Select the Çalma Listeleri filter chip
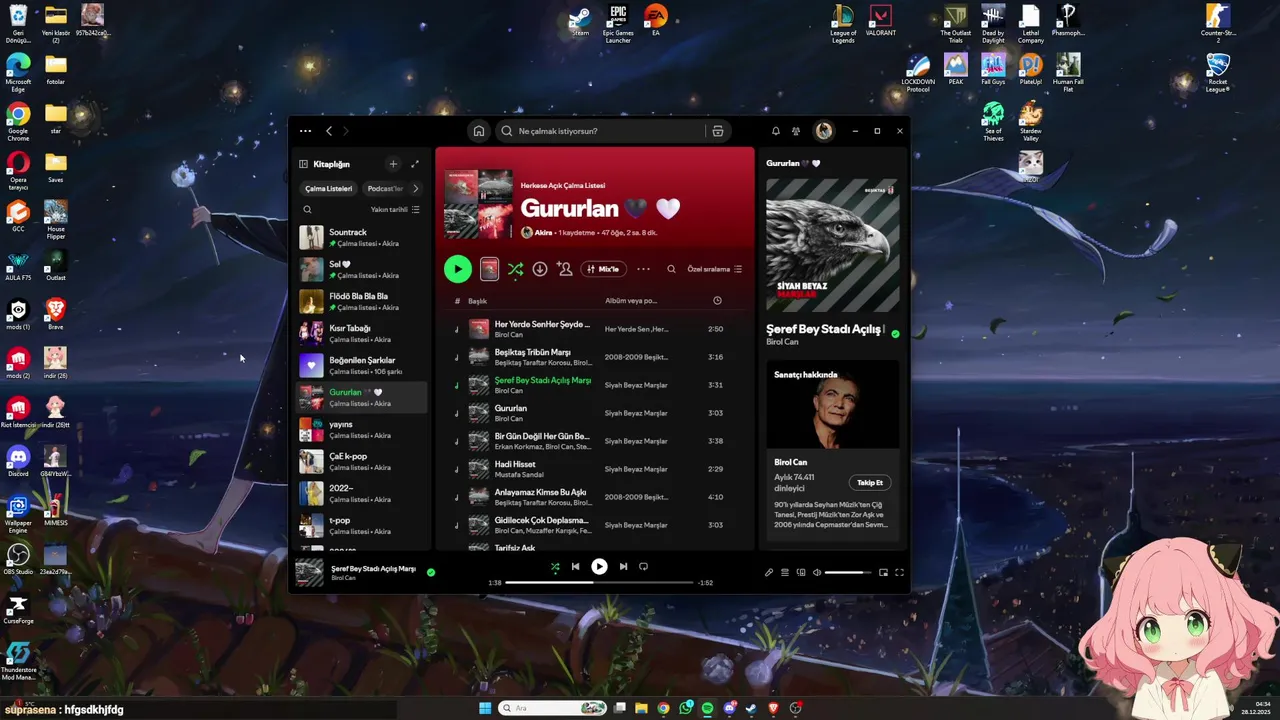The height and width of the screenshot is (720, 1280). [x=329, y=188]
